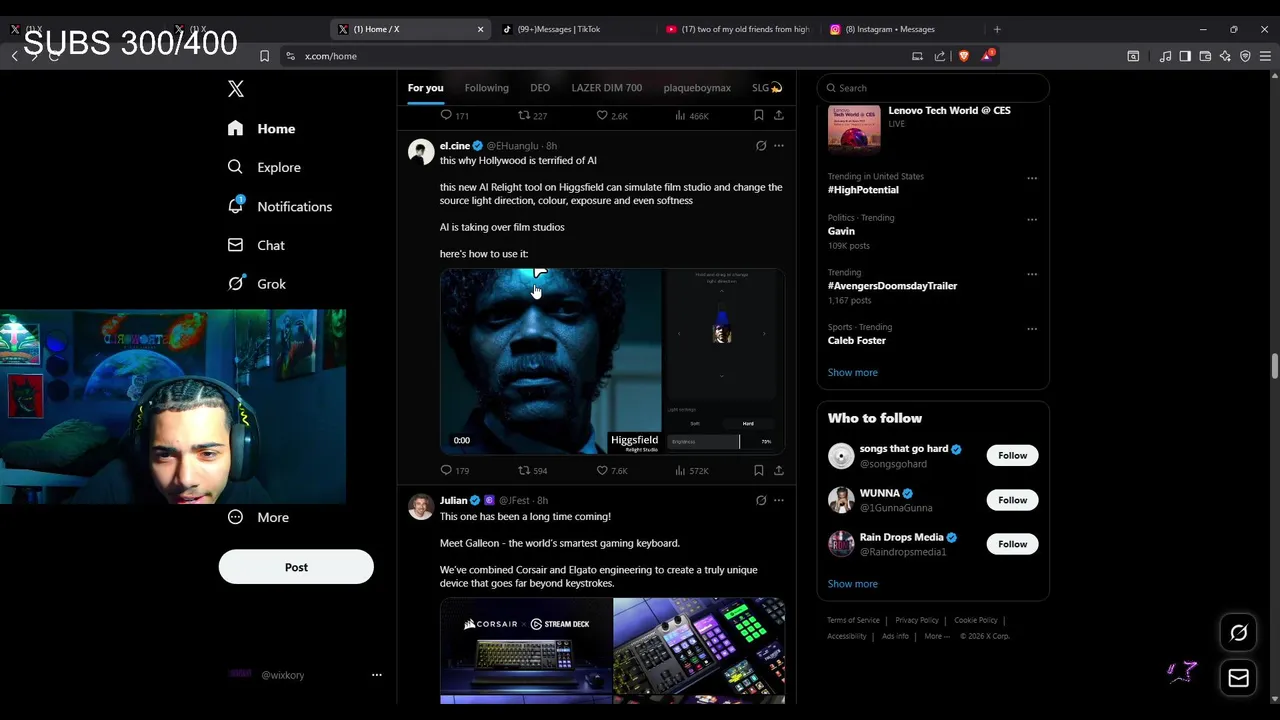
Task: Open the browser main menu
Action: [1265, 56]
